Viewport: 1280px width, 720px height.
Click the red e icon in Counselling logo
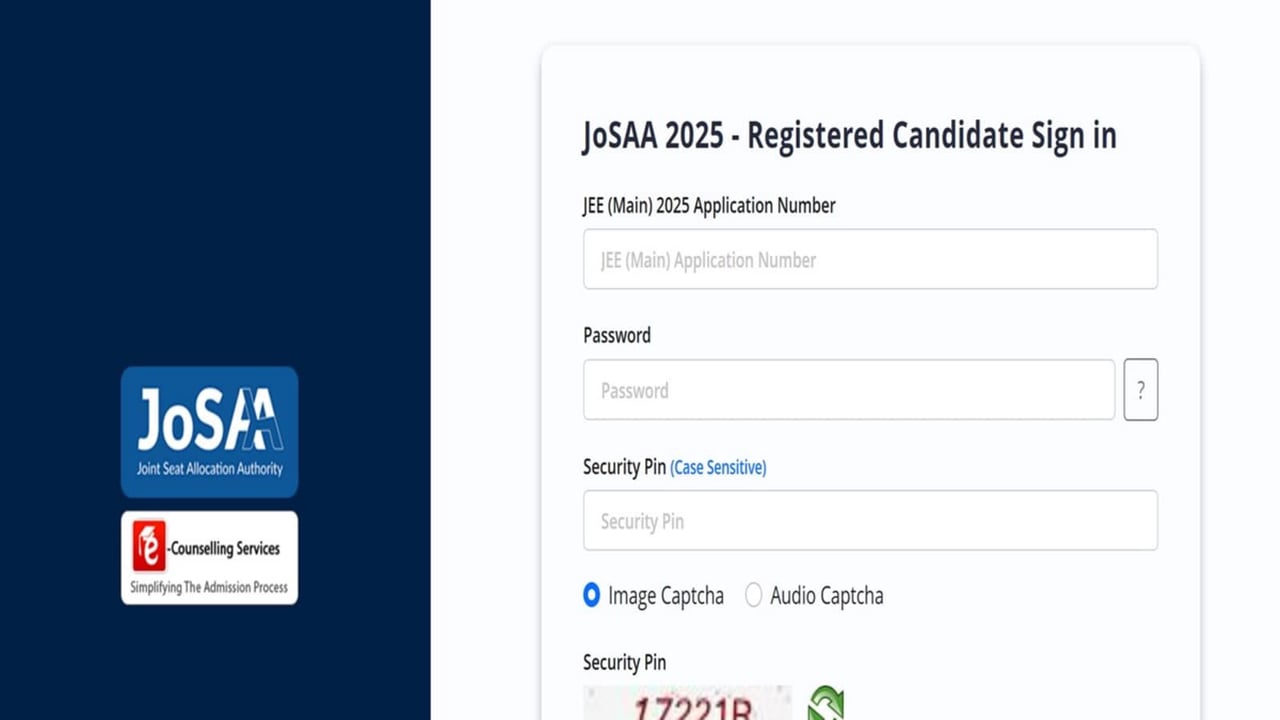click(x=149, y=547)
